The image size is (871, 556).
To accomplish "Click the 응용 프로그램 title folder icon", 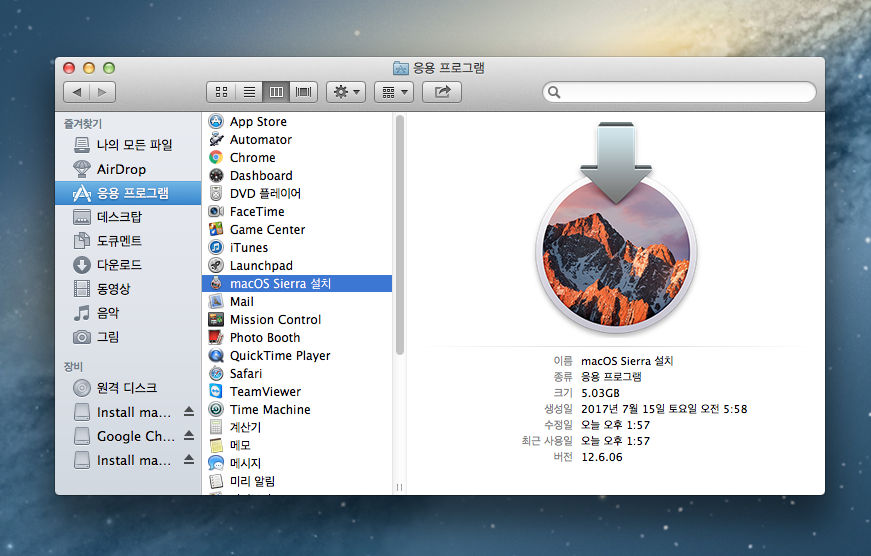I will point(401,68).
